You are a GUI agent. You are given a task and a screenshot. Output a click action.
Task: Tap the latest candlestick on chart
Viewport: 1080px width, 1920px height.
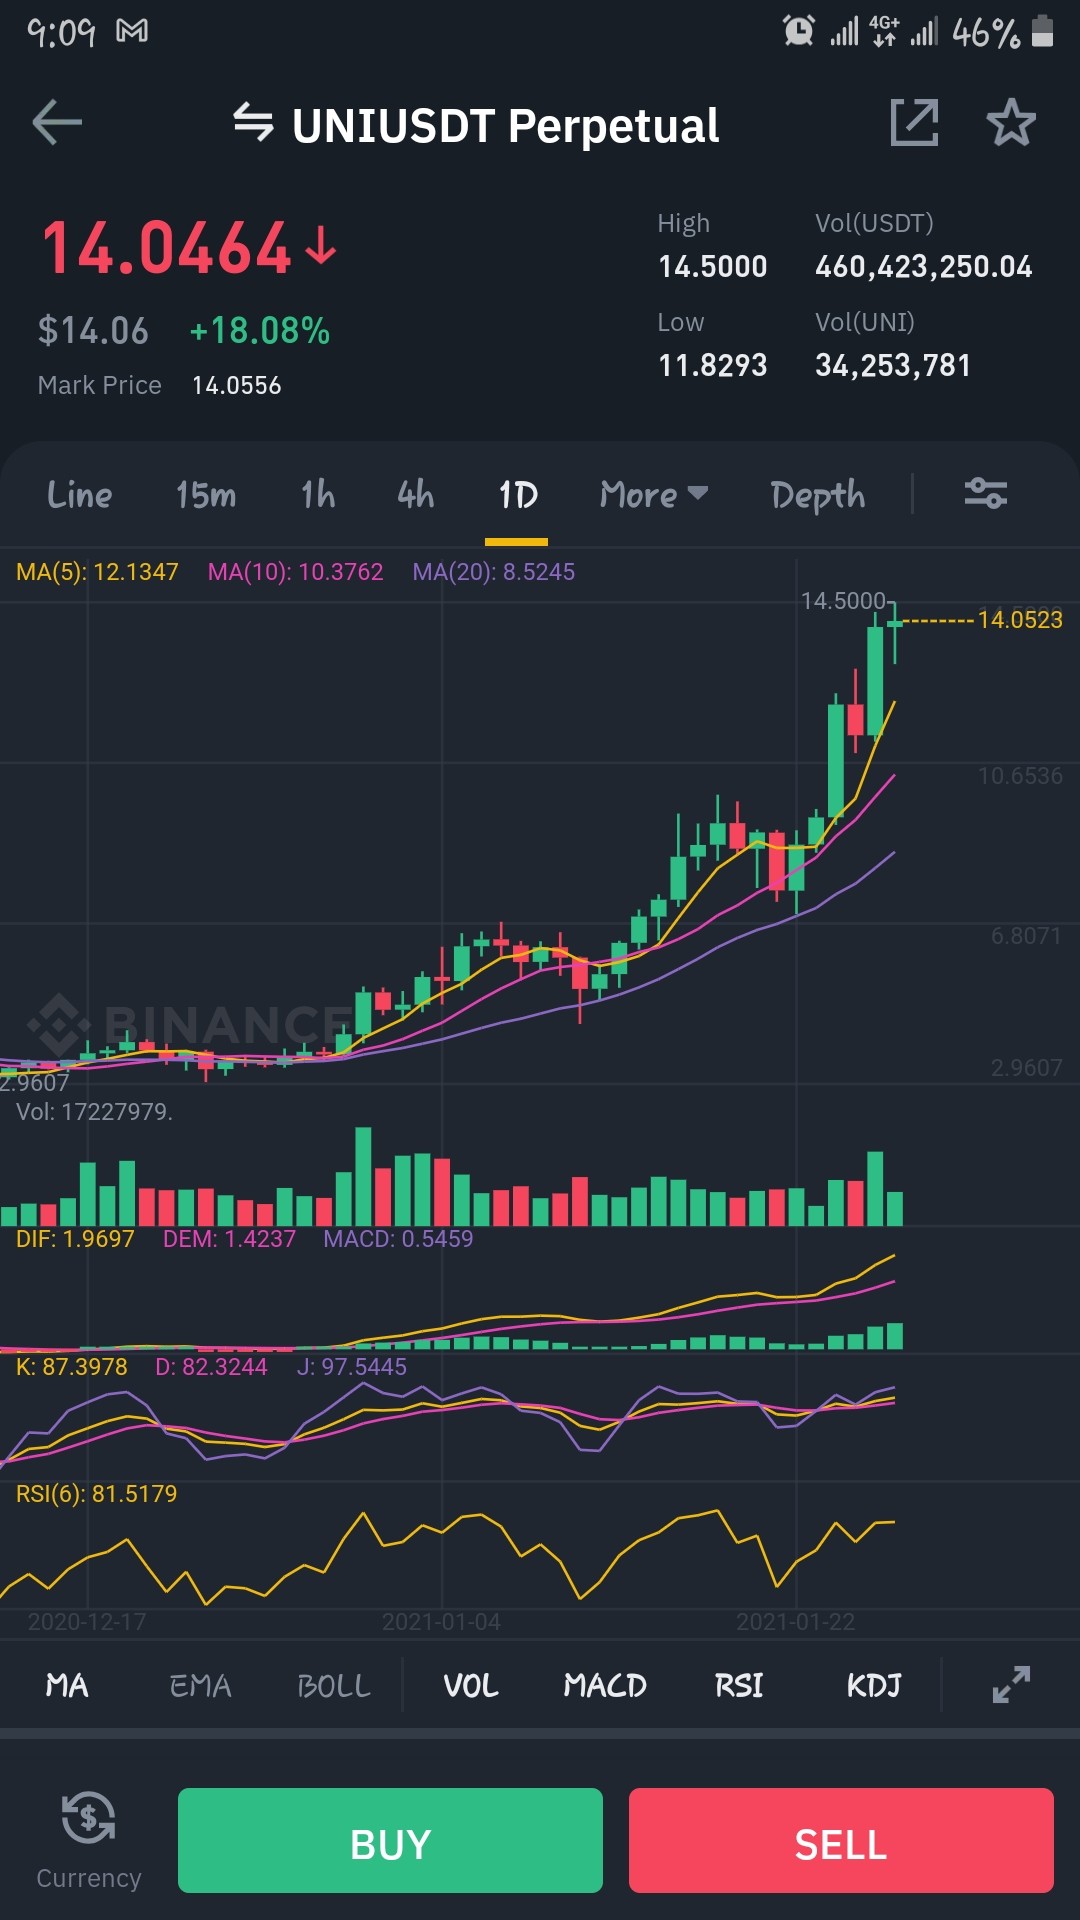pos(895,629)
